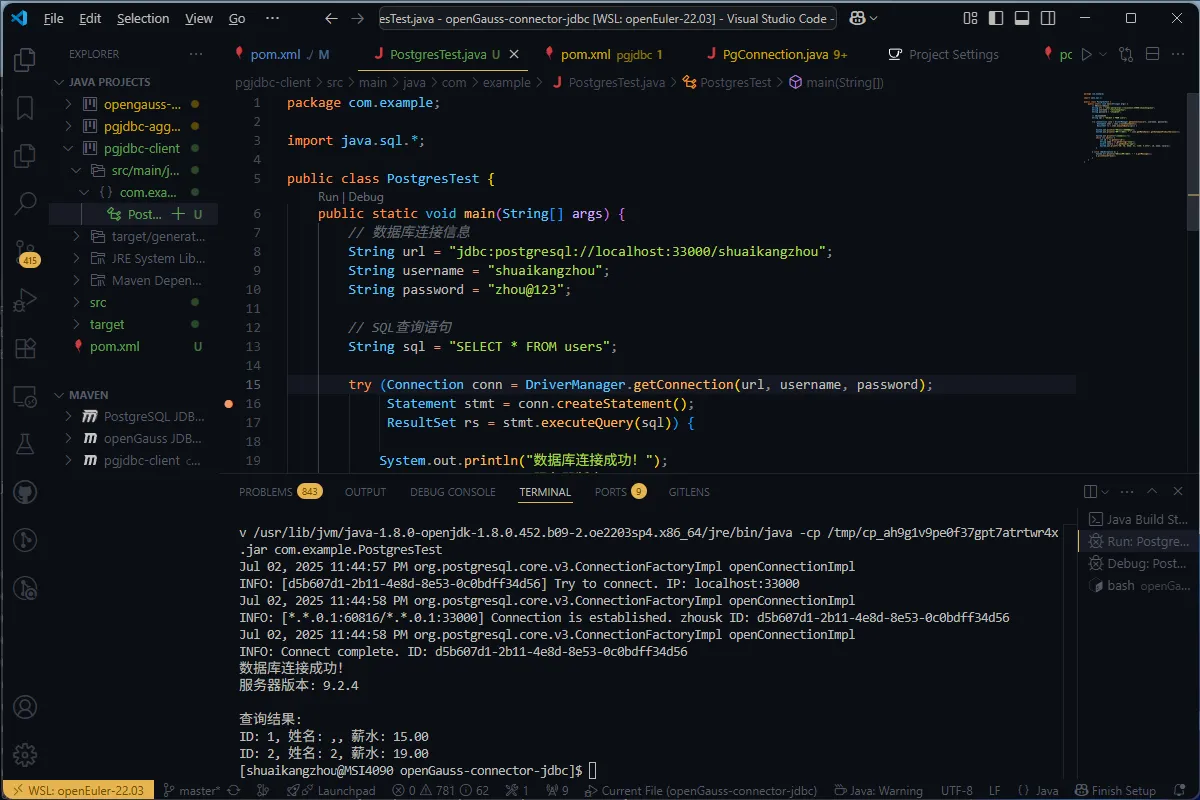Toggle Primary Side Bar visibility
The height and width of the screenshot is (800, 1200).
994,18
